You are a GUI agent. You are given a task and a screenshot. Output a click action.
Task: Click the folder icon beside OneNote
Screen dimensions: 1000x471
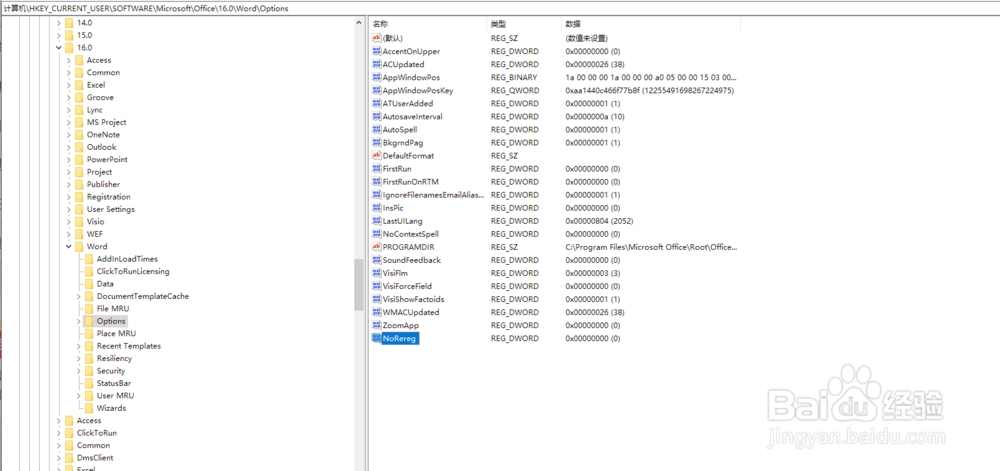tap(79, 134)
